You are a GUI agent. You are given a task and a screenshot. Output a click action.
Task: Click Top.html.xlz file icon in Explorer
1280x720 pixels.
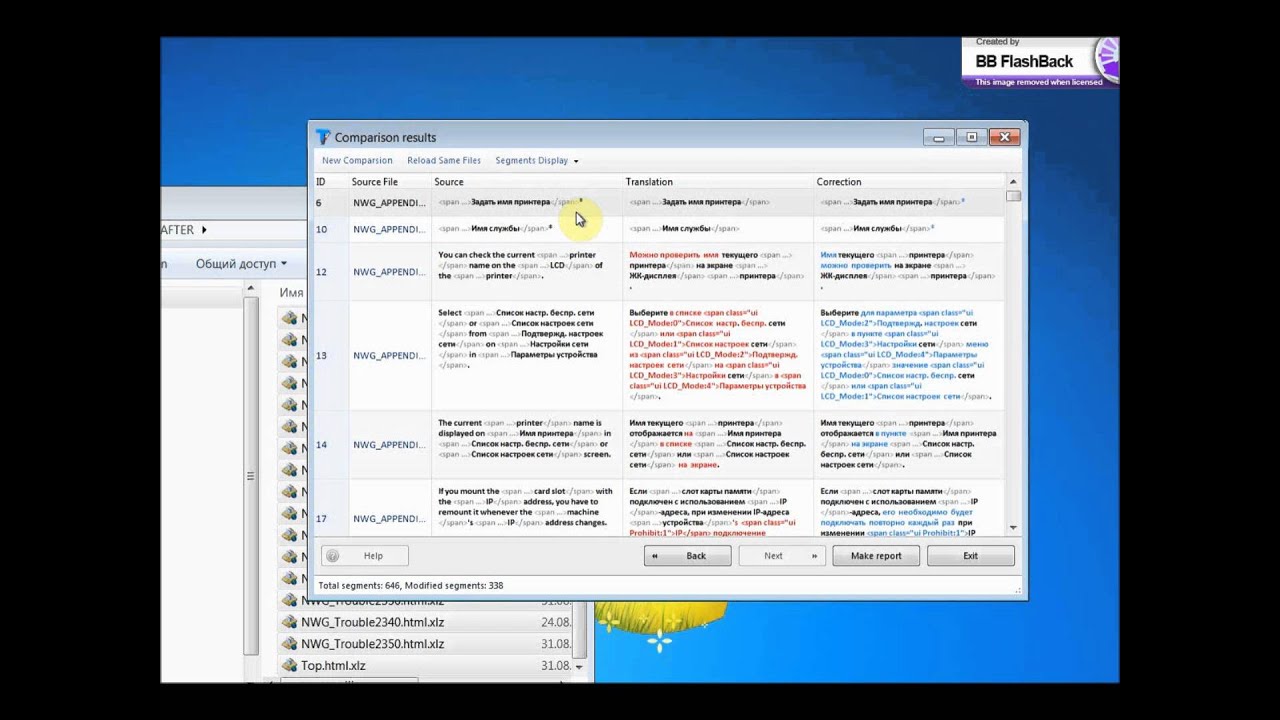290,666
